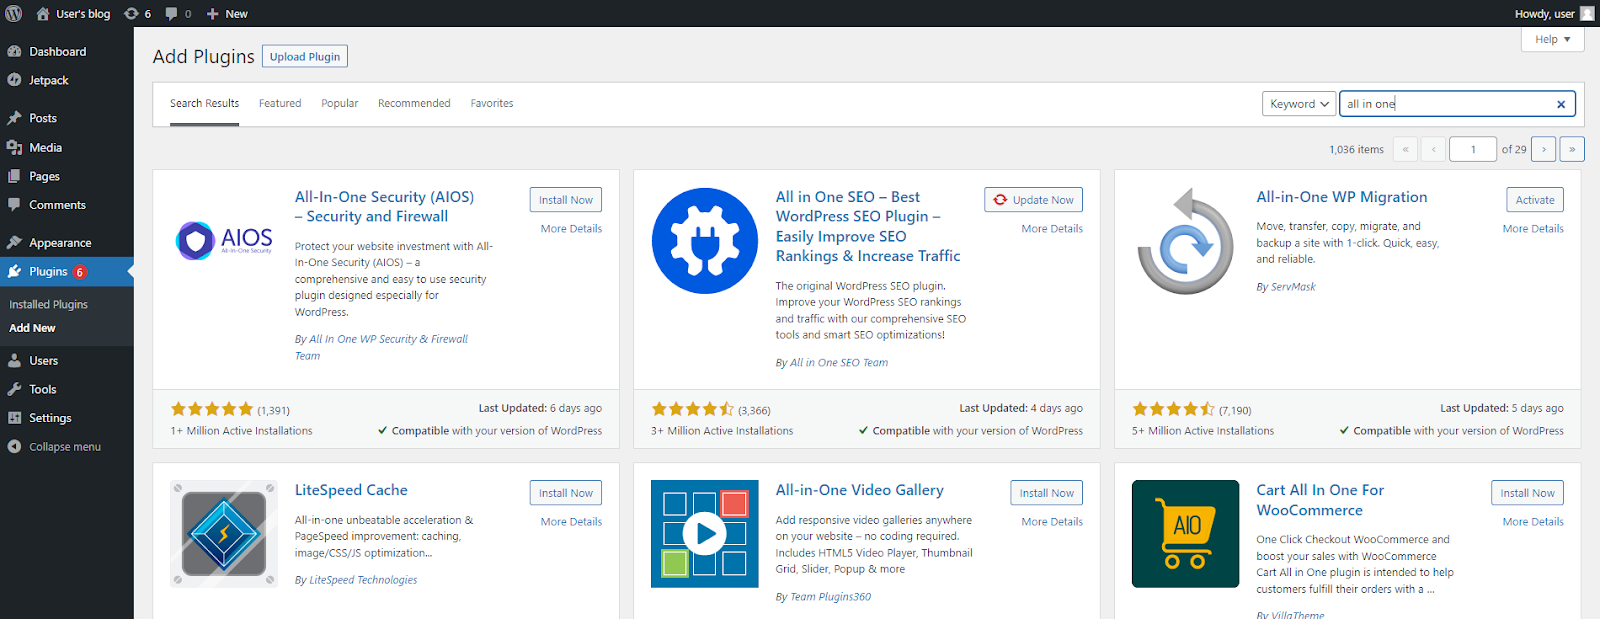Switch to Recommended tab
The image size is (1600, 619).
(x=414, y=103)
